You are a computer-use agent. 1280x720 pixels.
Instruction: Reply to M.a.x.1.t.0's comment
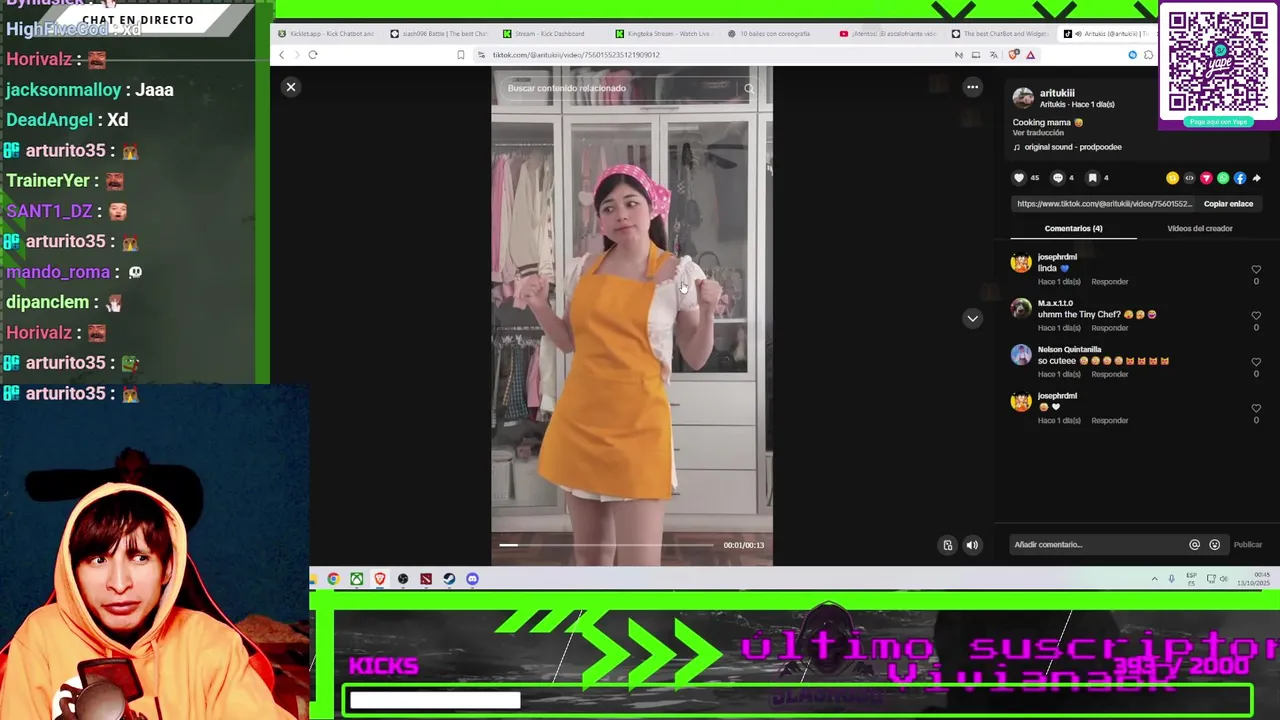(1110, 328)
